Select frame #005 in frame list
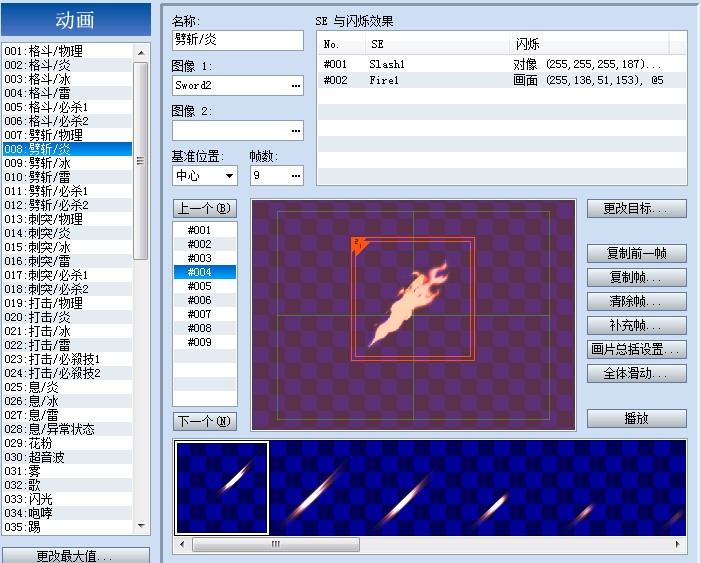Image resolution: width=701 pixels, height=563 pixels. click(x=205, y=286)
